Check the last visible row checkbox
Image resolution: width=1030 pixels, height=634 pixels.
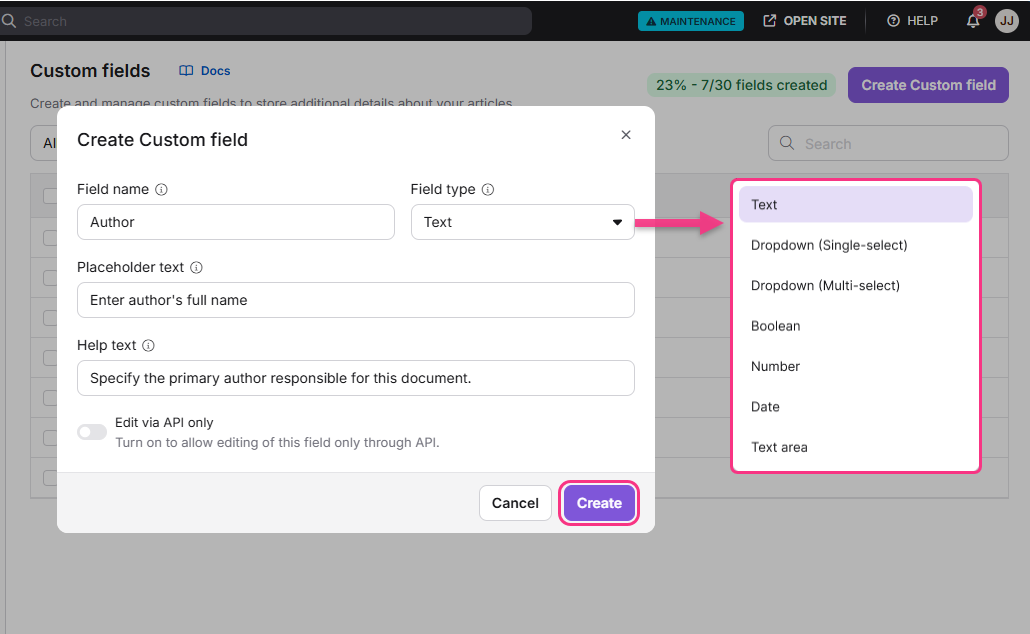click(46, 477)
